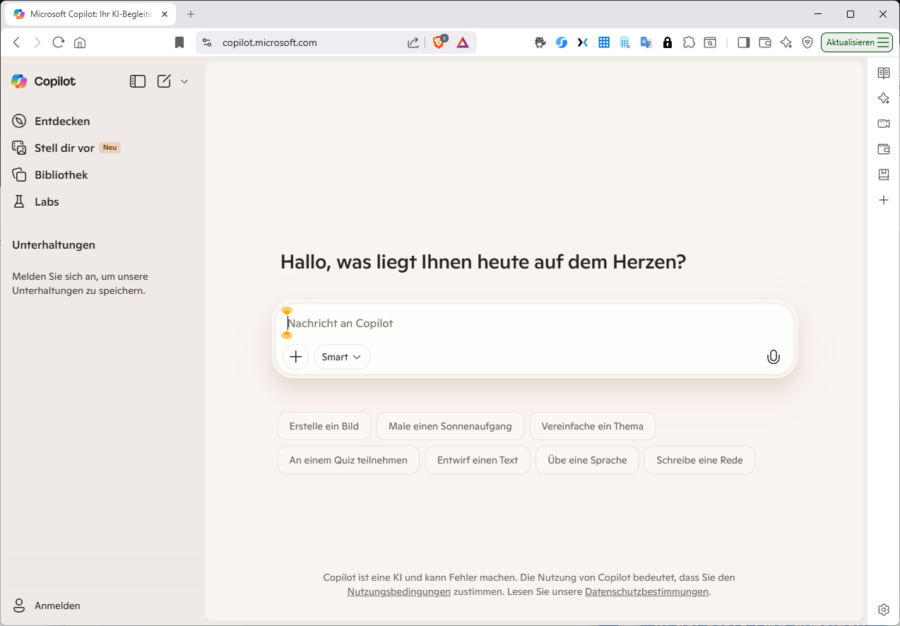Screen dimensions: 900x626
Task: Open Brave Shields icon in the address bar
Action: (x=439, y=42)
